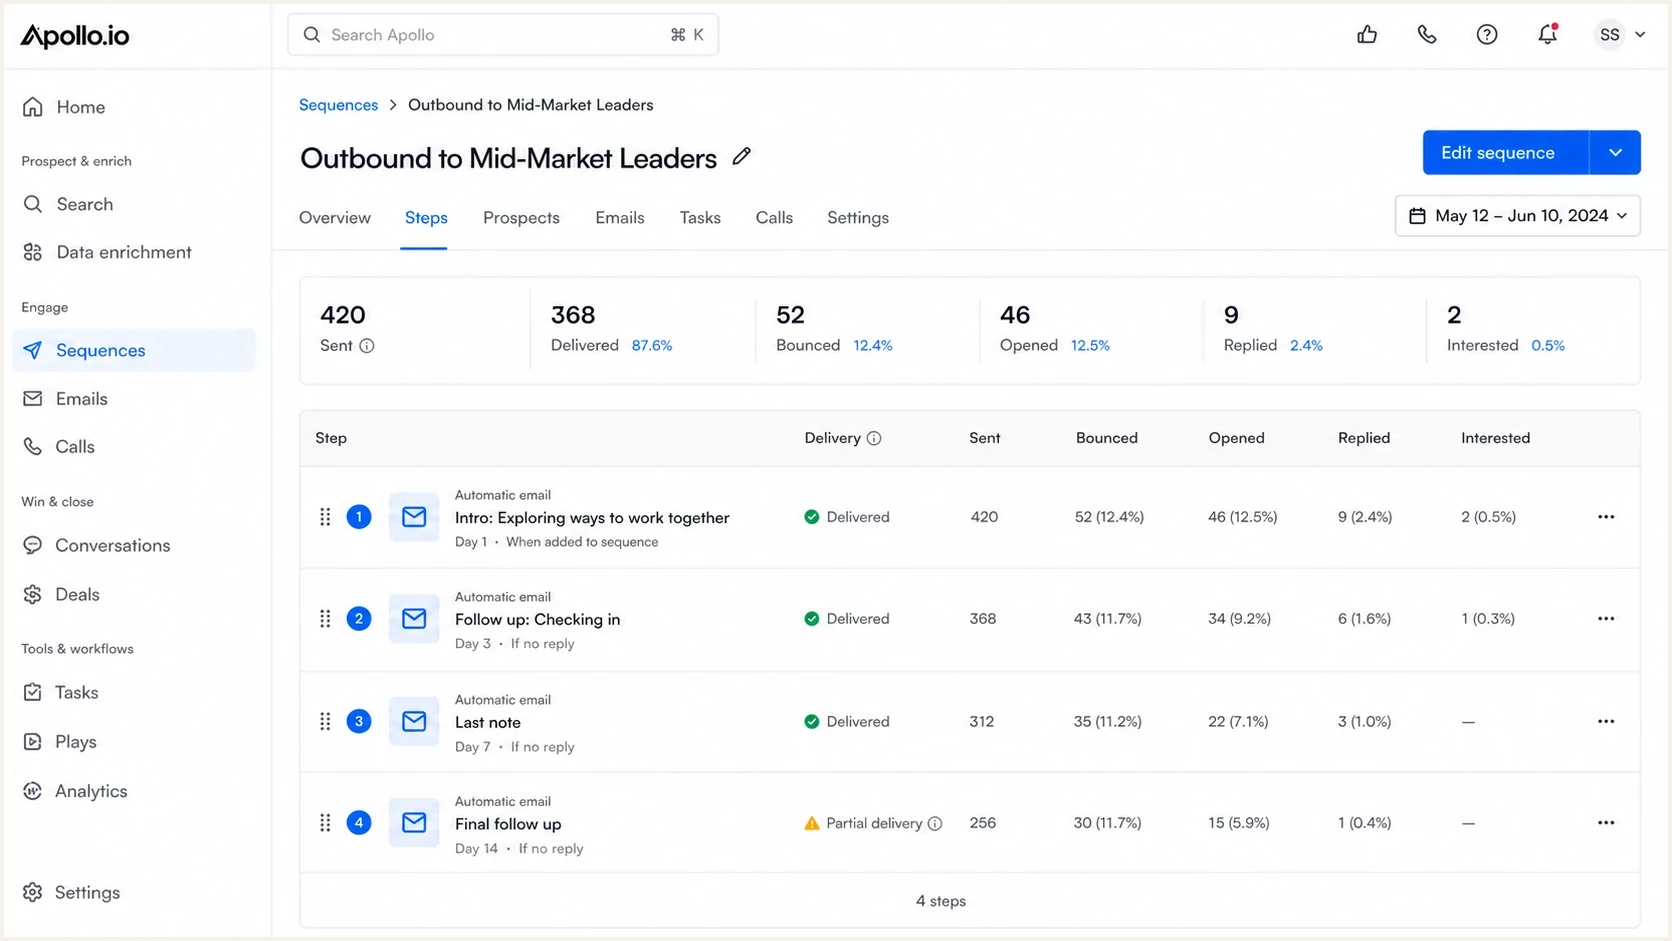Click the Apollo.io logo
Viewport: 1672px width, 941px height.
pyautogui.click(x=75, y=36)
